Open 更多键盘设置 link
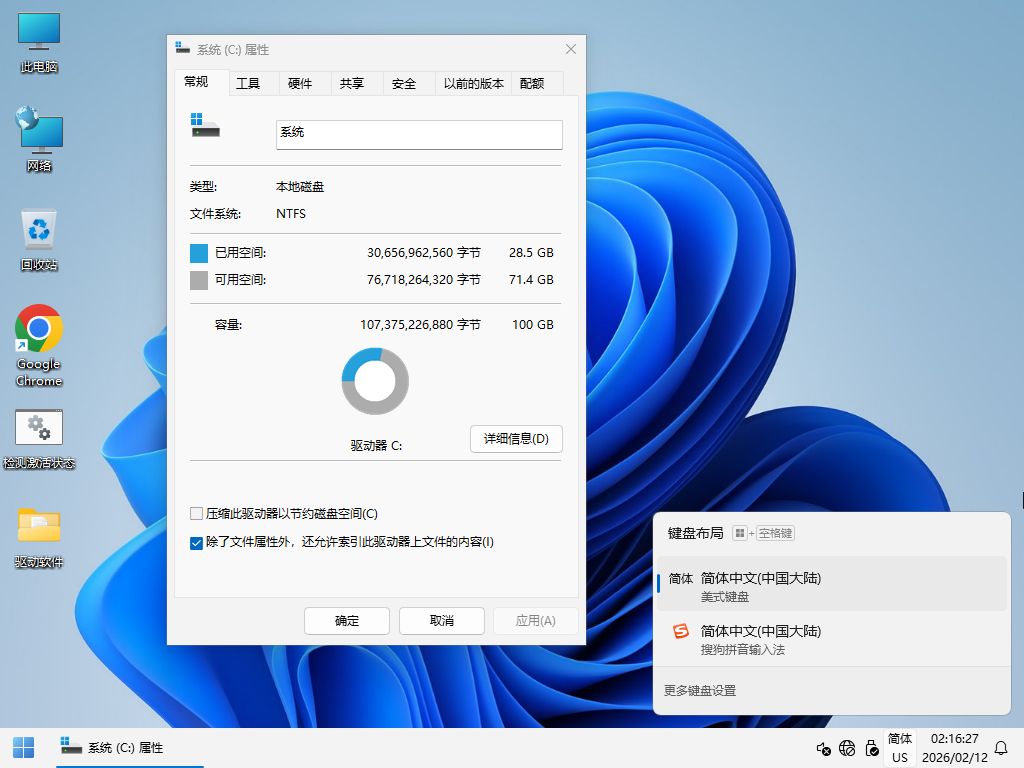 point(700,691)
